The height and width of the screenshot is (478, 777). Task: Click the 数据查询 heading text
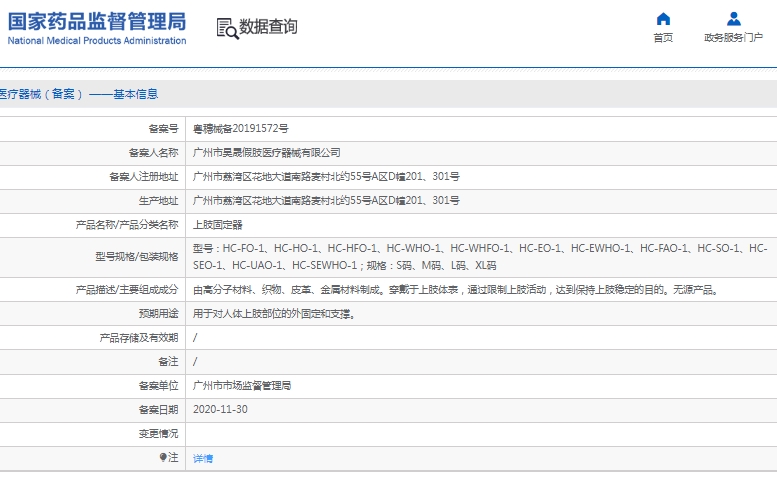268,27
